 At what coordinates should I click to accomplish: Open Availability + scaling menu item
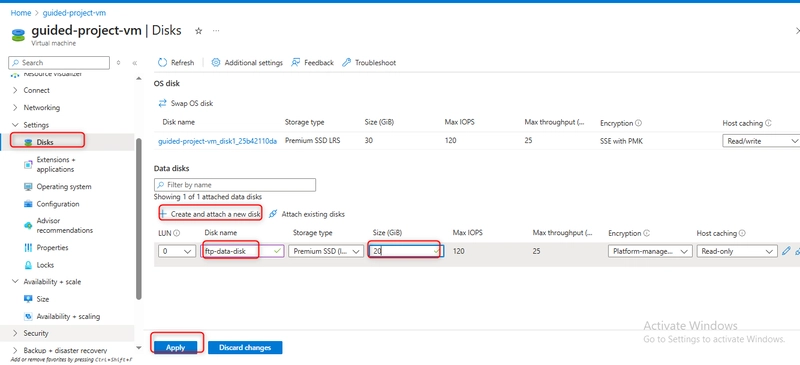67,317
